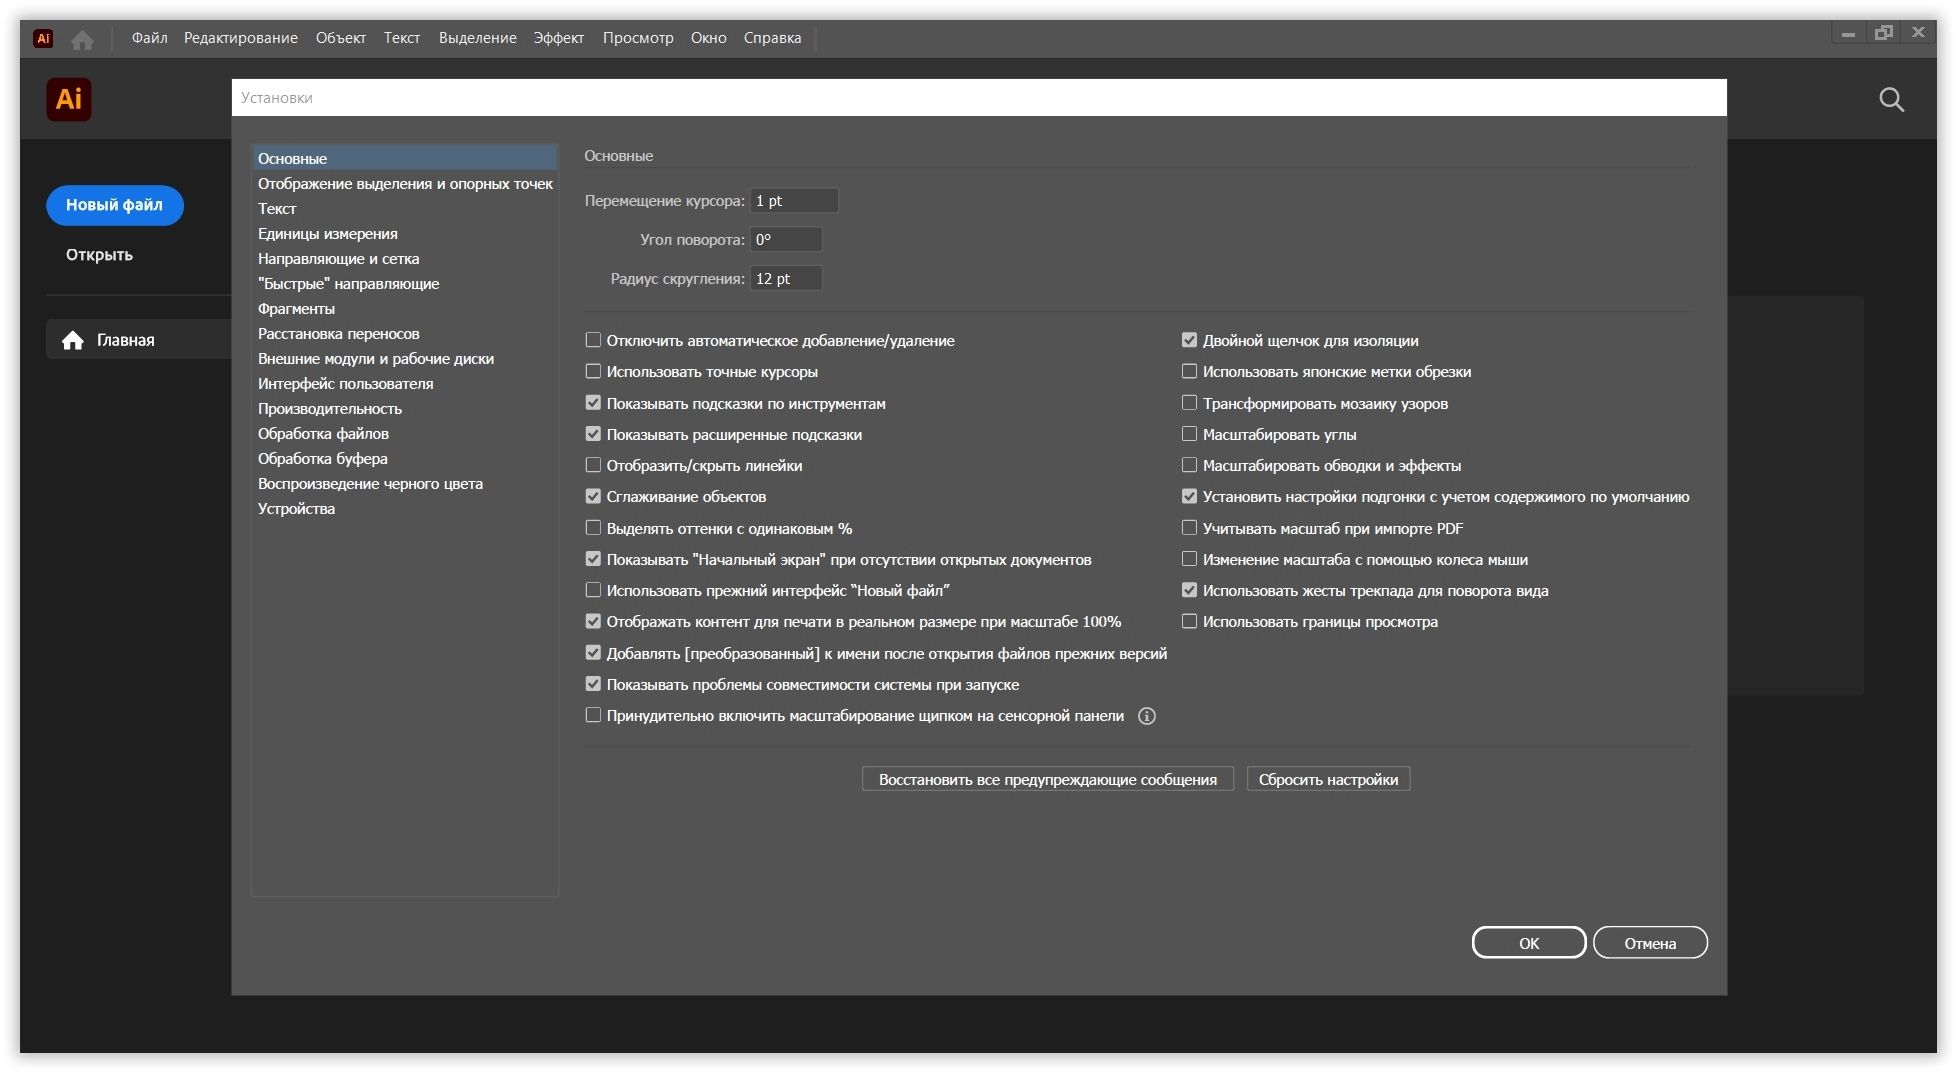Open the Эффект menu
The width and height of the screenshot is (1957, 1073).
[558, 38]
